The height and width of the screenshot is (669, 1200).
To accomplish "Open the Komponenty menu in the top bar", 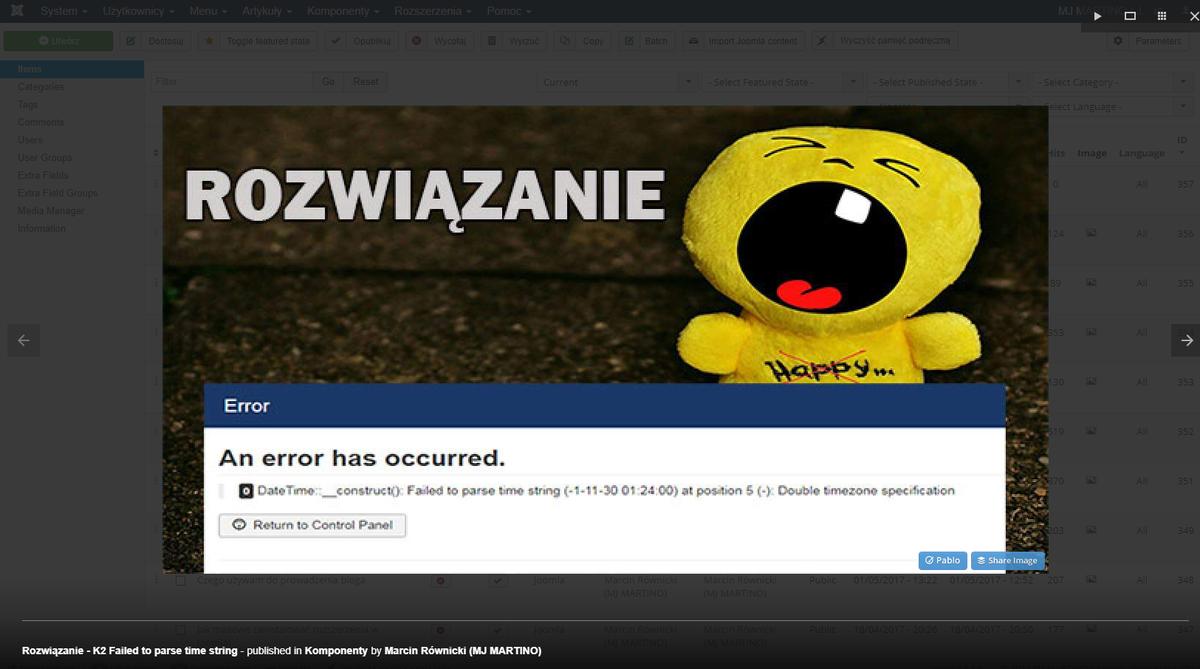I will pos(342,11).
